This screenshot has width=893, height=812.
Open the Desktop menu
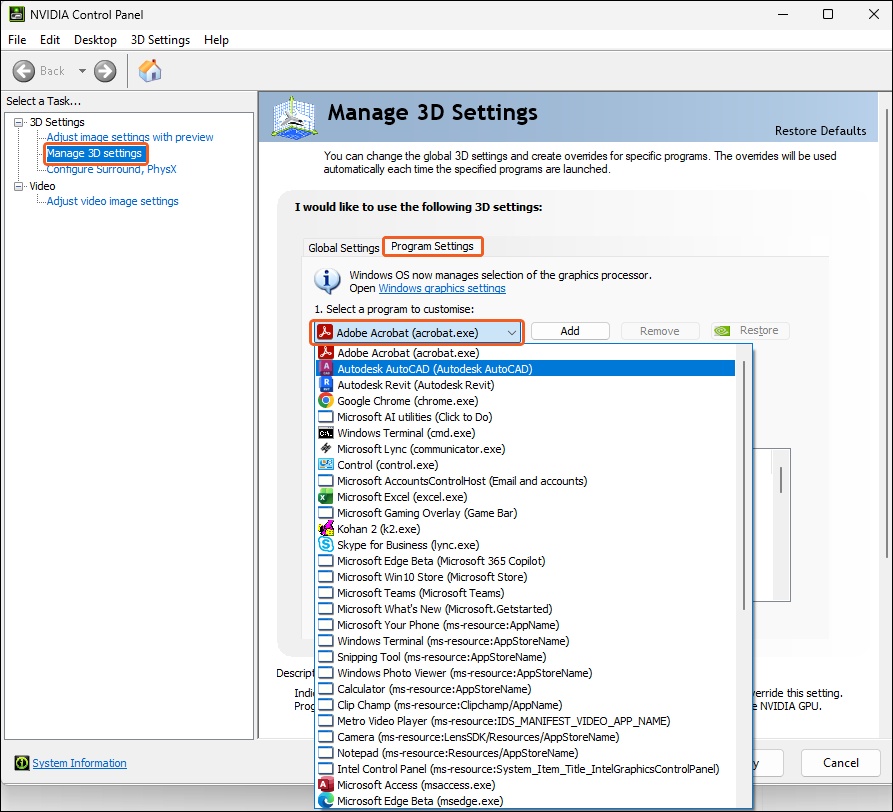coord(95,40)
